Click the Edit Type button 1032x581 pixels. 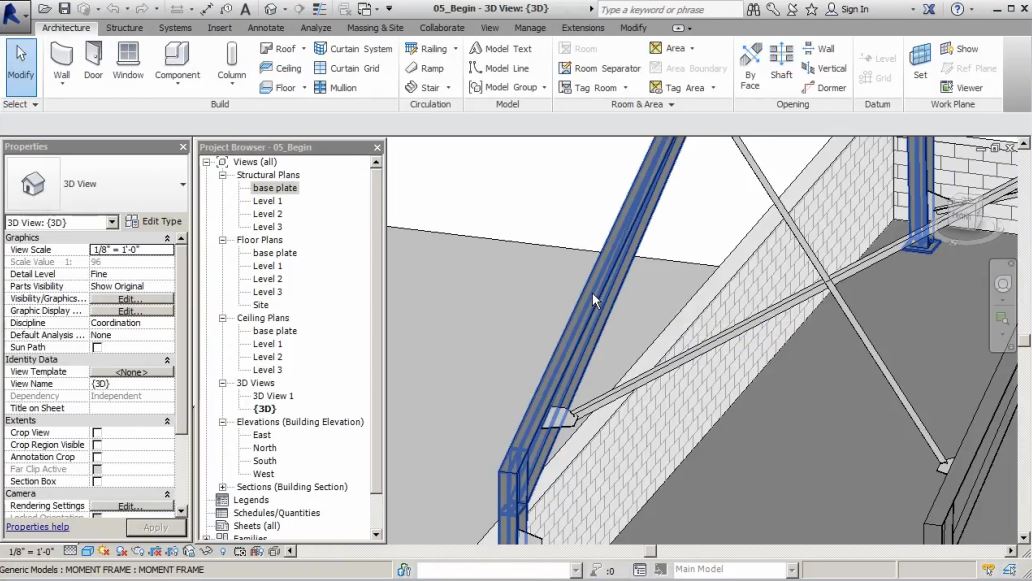154,222
